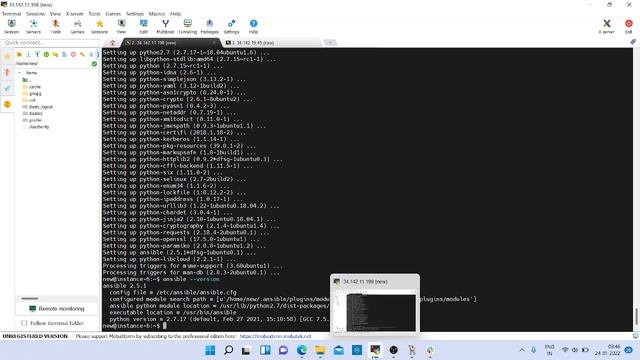Select the .bash_logout file
The image size is (640, 360).
click(38, 107)
